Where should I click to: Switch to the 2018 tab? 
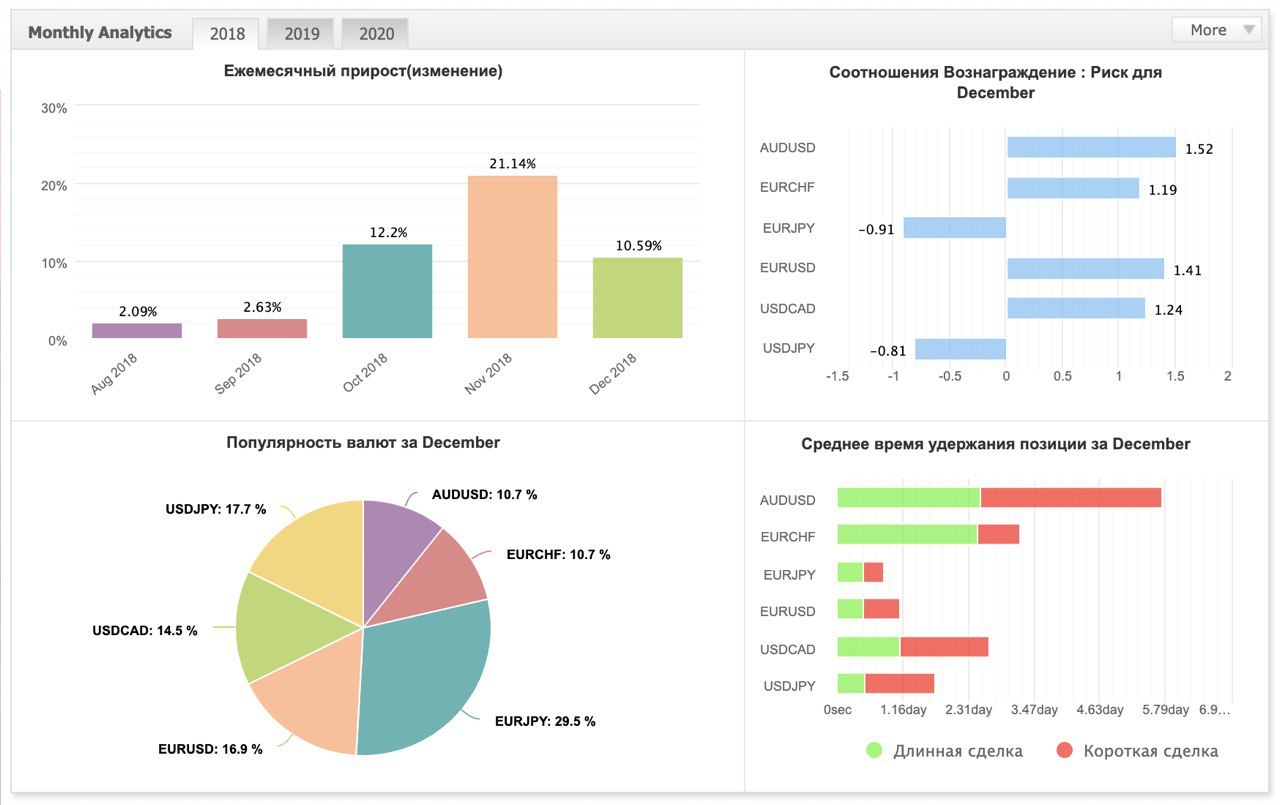(x=228, y=33)
